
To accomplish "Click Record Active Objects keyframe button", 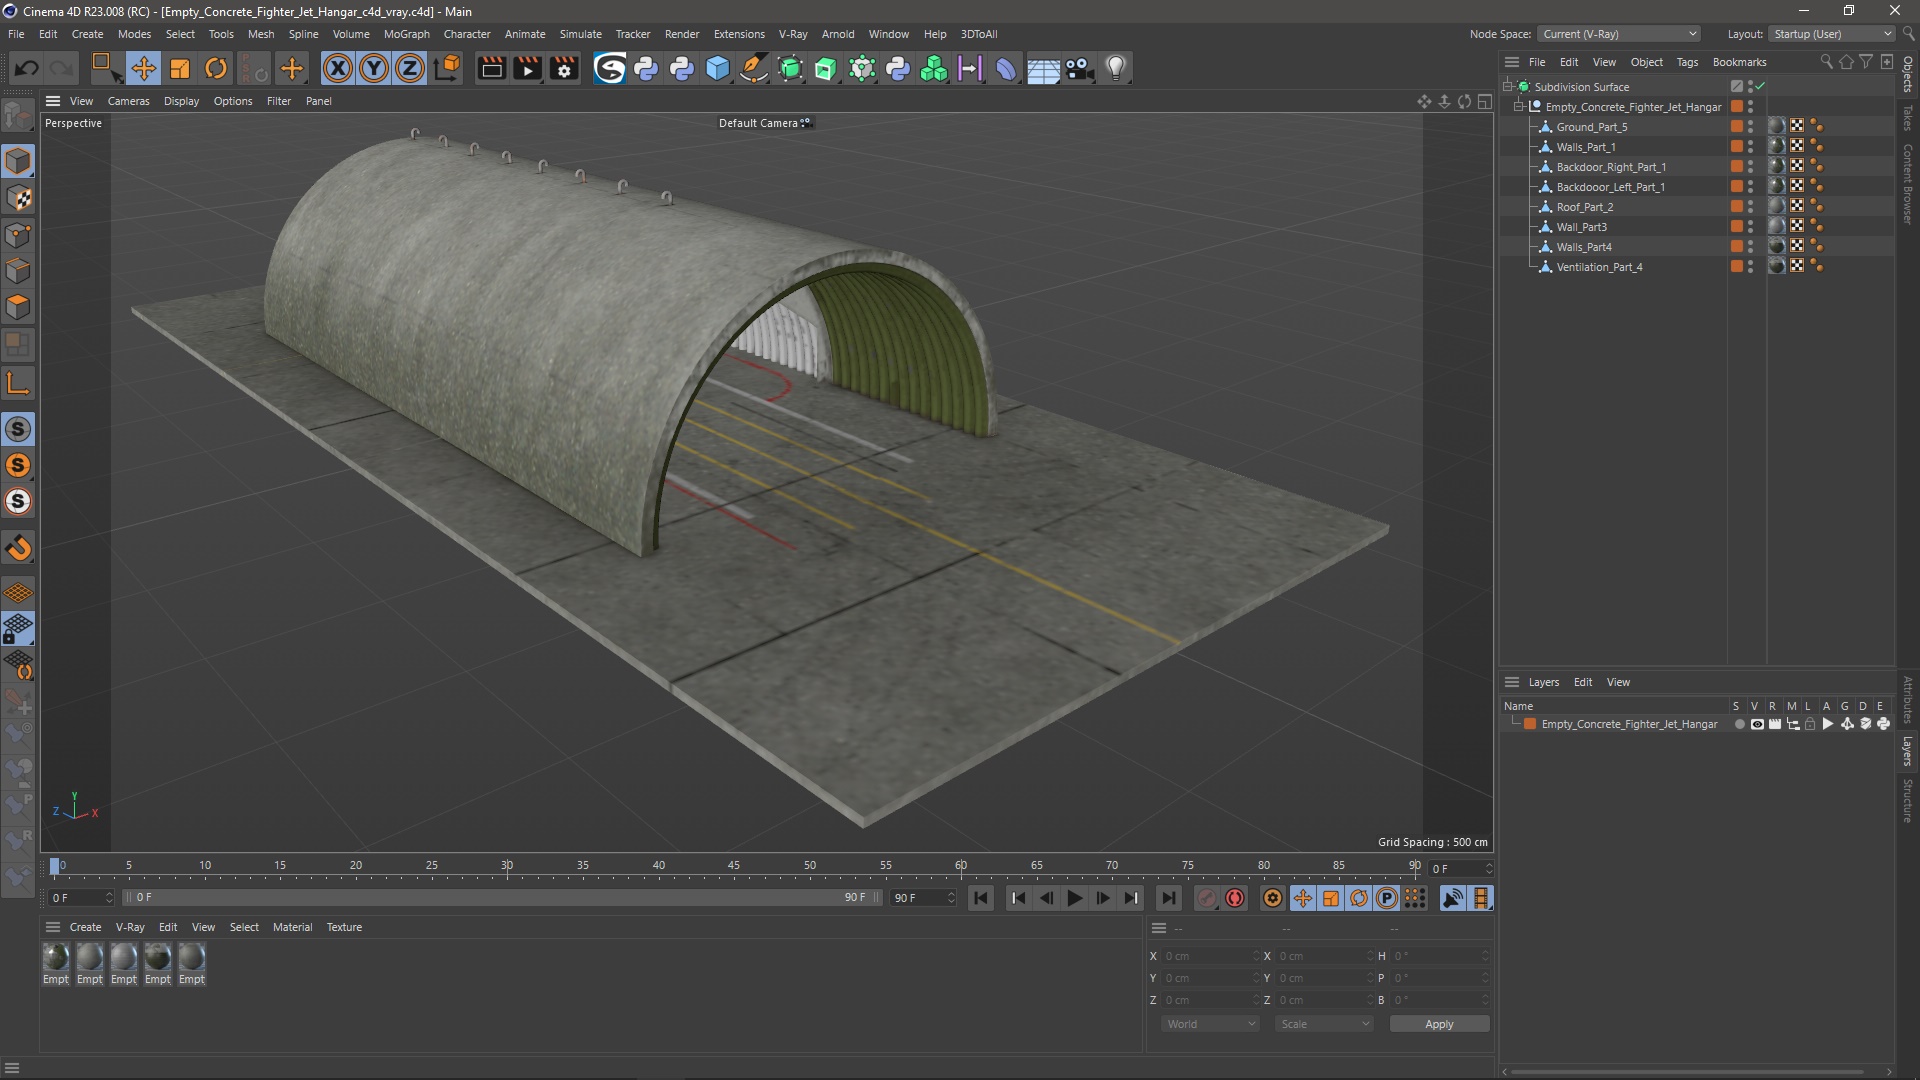I will (1207, 898).
